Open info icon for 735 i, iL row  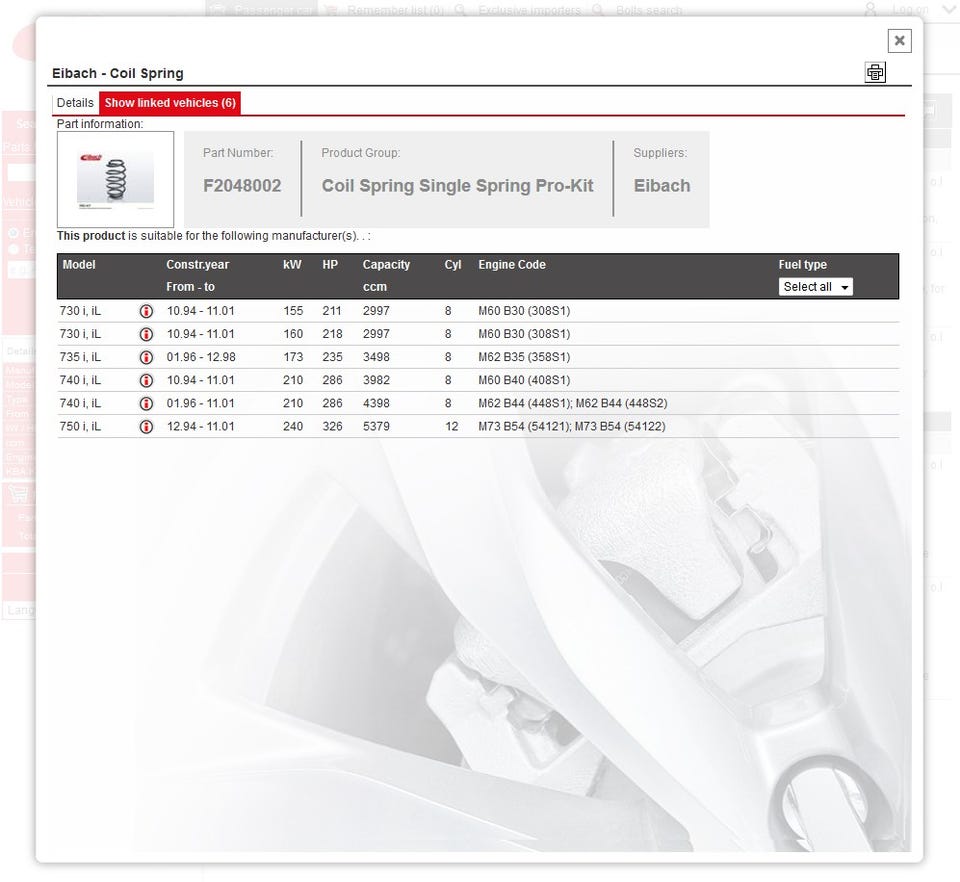(x=146, y=357)
